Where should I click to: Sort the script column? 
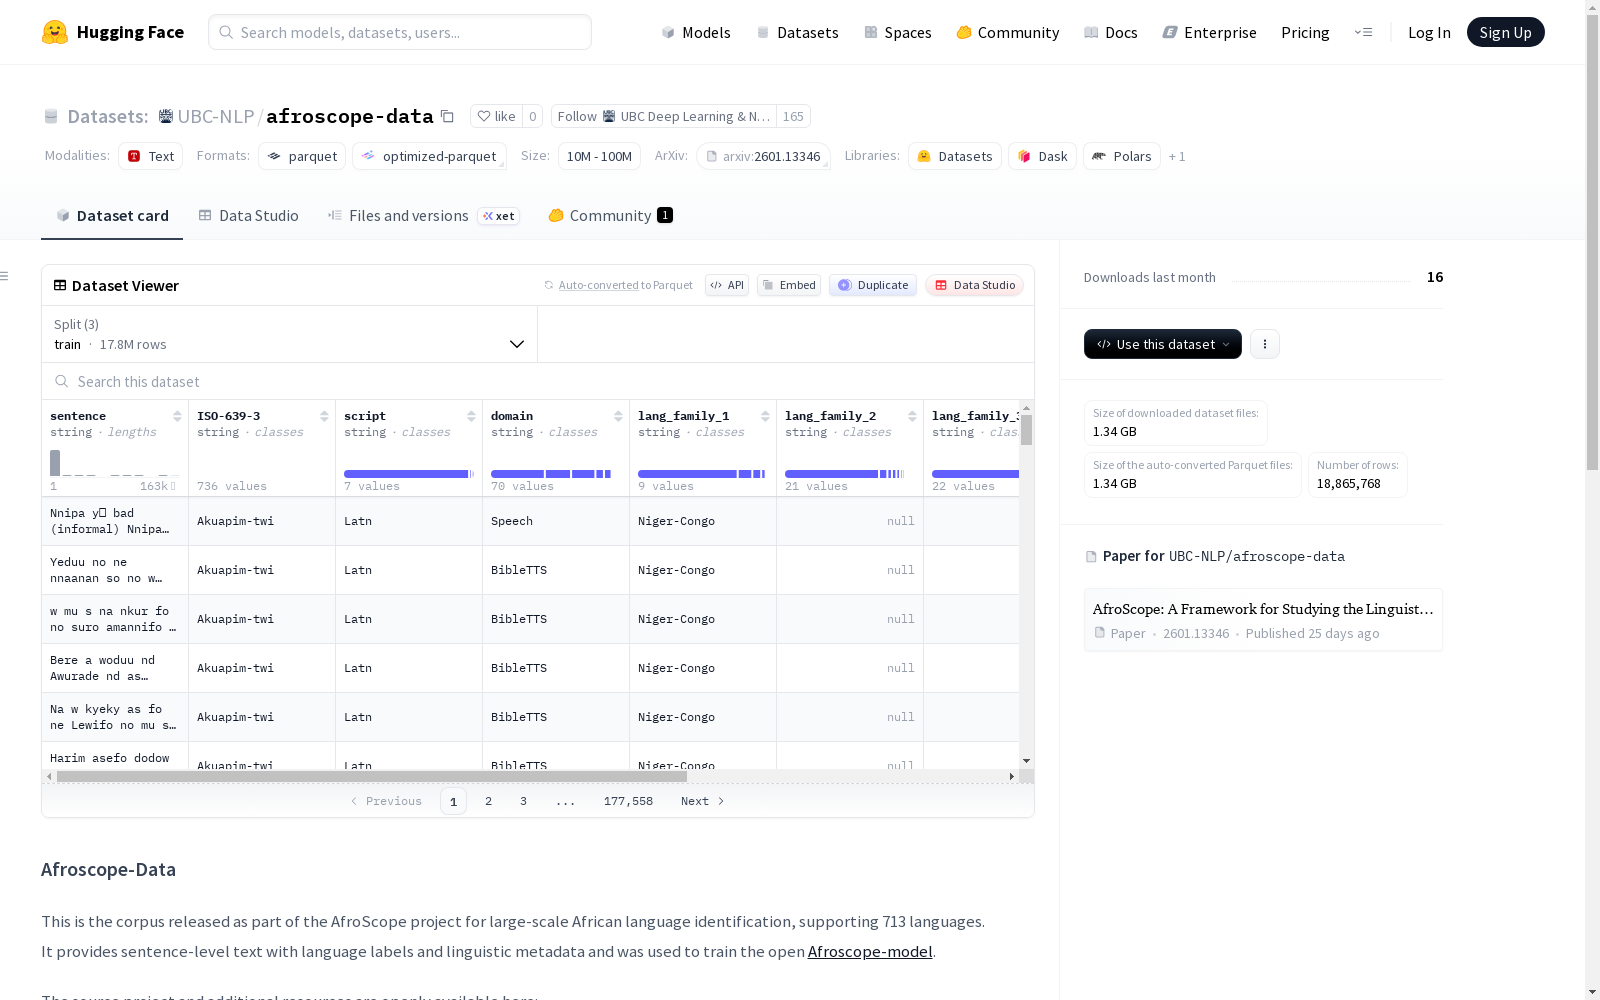(x=471, y=416)
